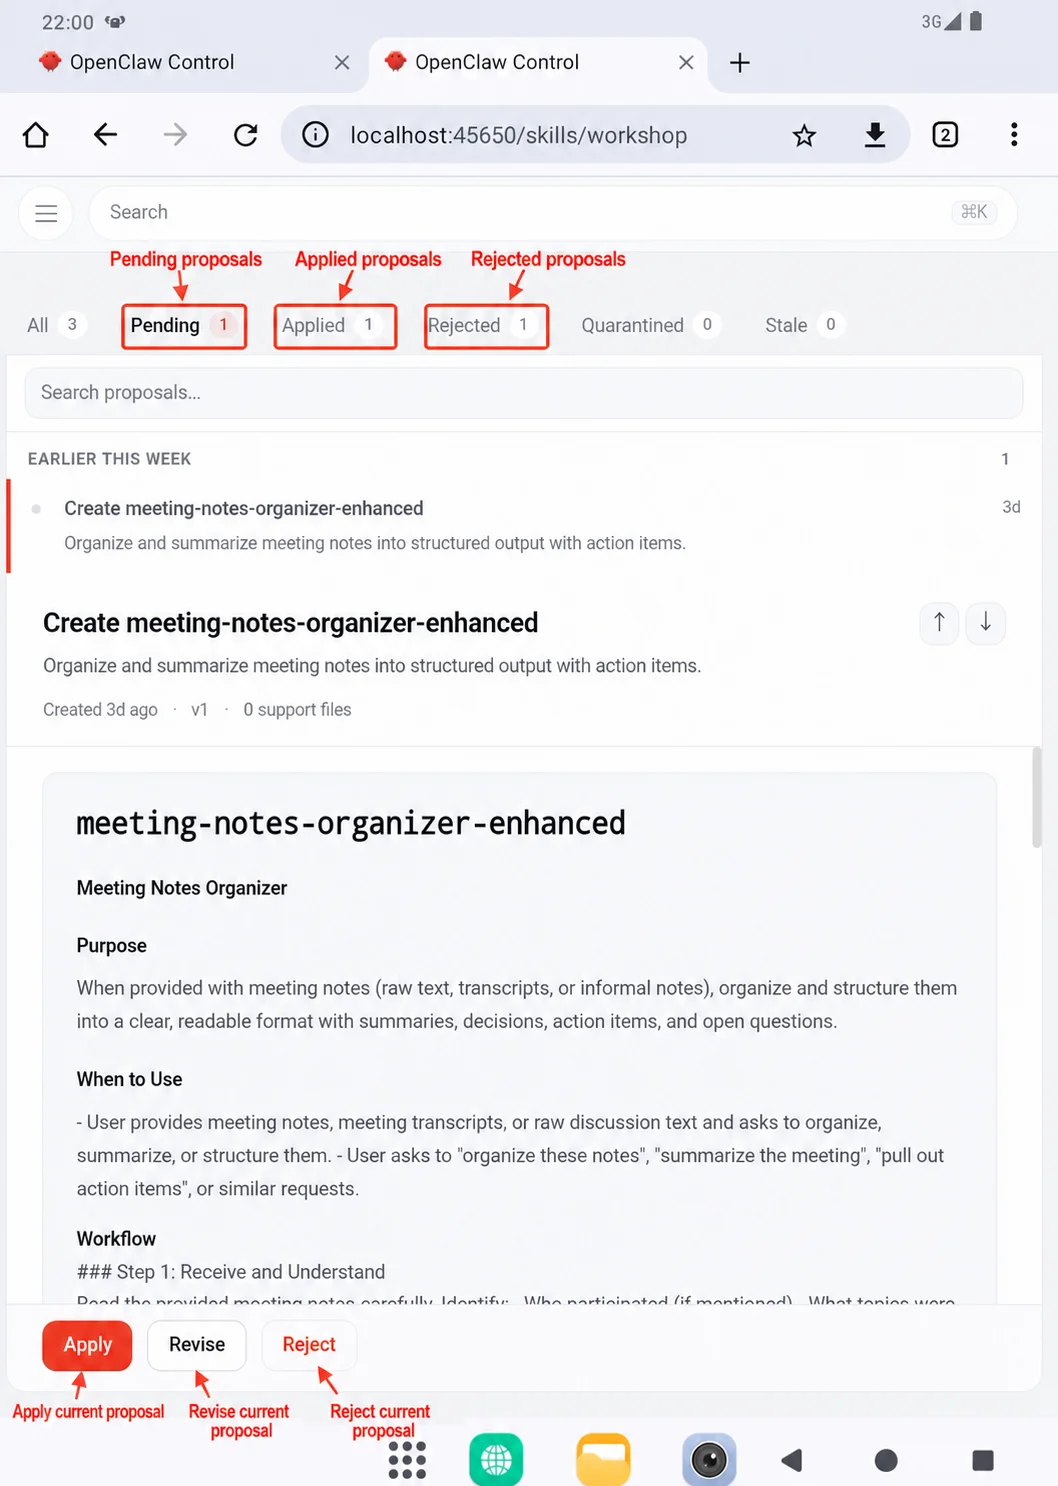Reject the current proposal

[309, 1345]
